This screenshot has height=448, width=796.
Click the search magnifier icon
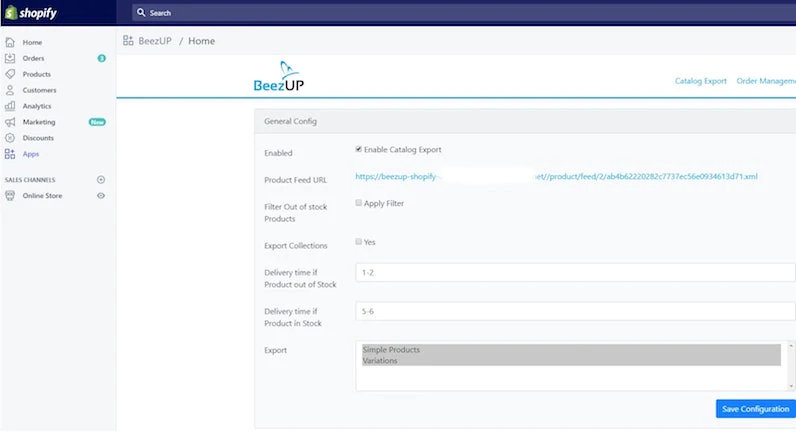tap(141, 12)
